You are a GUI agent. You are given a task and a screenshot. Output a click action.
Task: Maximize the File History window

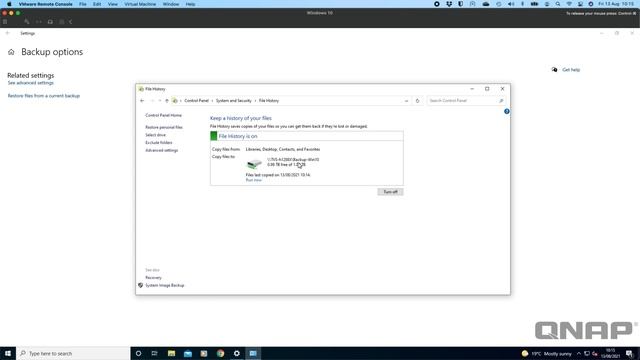click(x=487, y=89)
